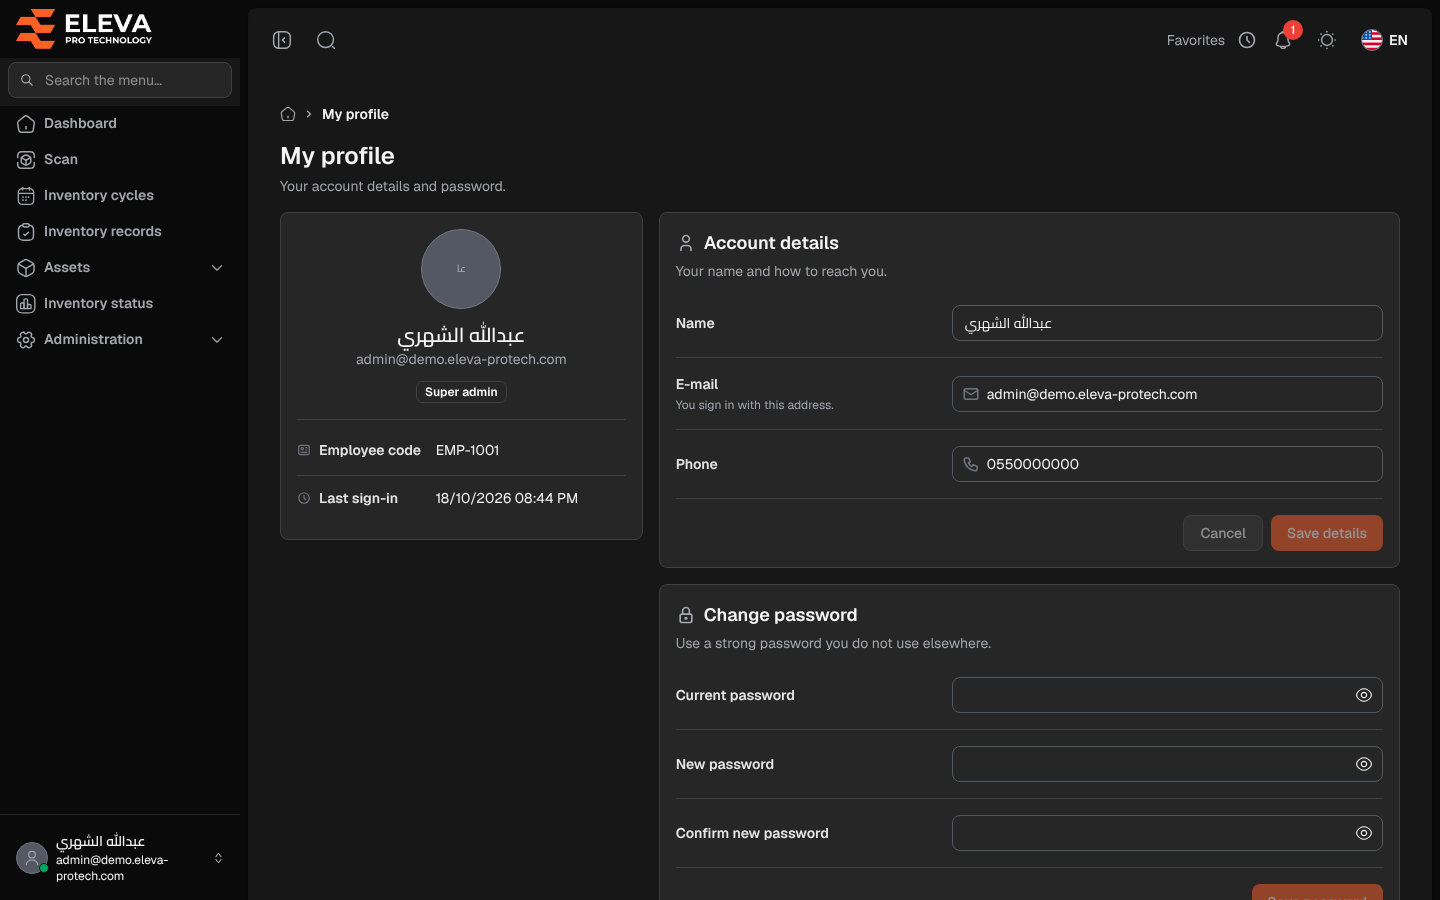This screenshot has height=900, width=1440.
Task: Click the EMP-1001 employee code value
Action: [467, 450]
